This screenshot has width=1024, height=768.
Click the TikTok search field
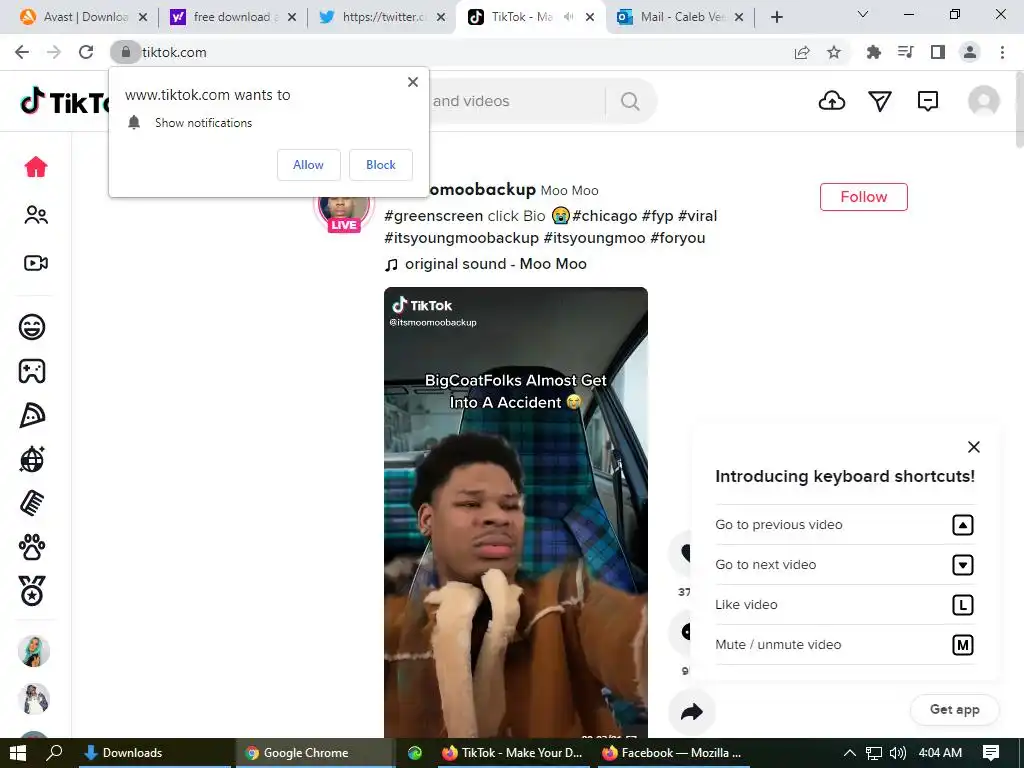516,101
